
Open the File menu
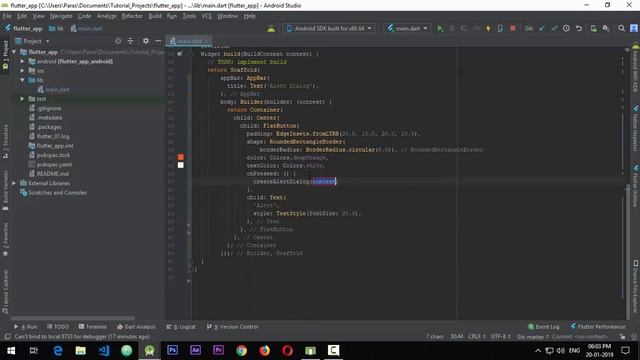point(7,16)
